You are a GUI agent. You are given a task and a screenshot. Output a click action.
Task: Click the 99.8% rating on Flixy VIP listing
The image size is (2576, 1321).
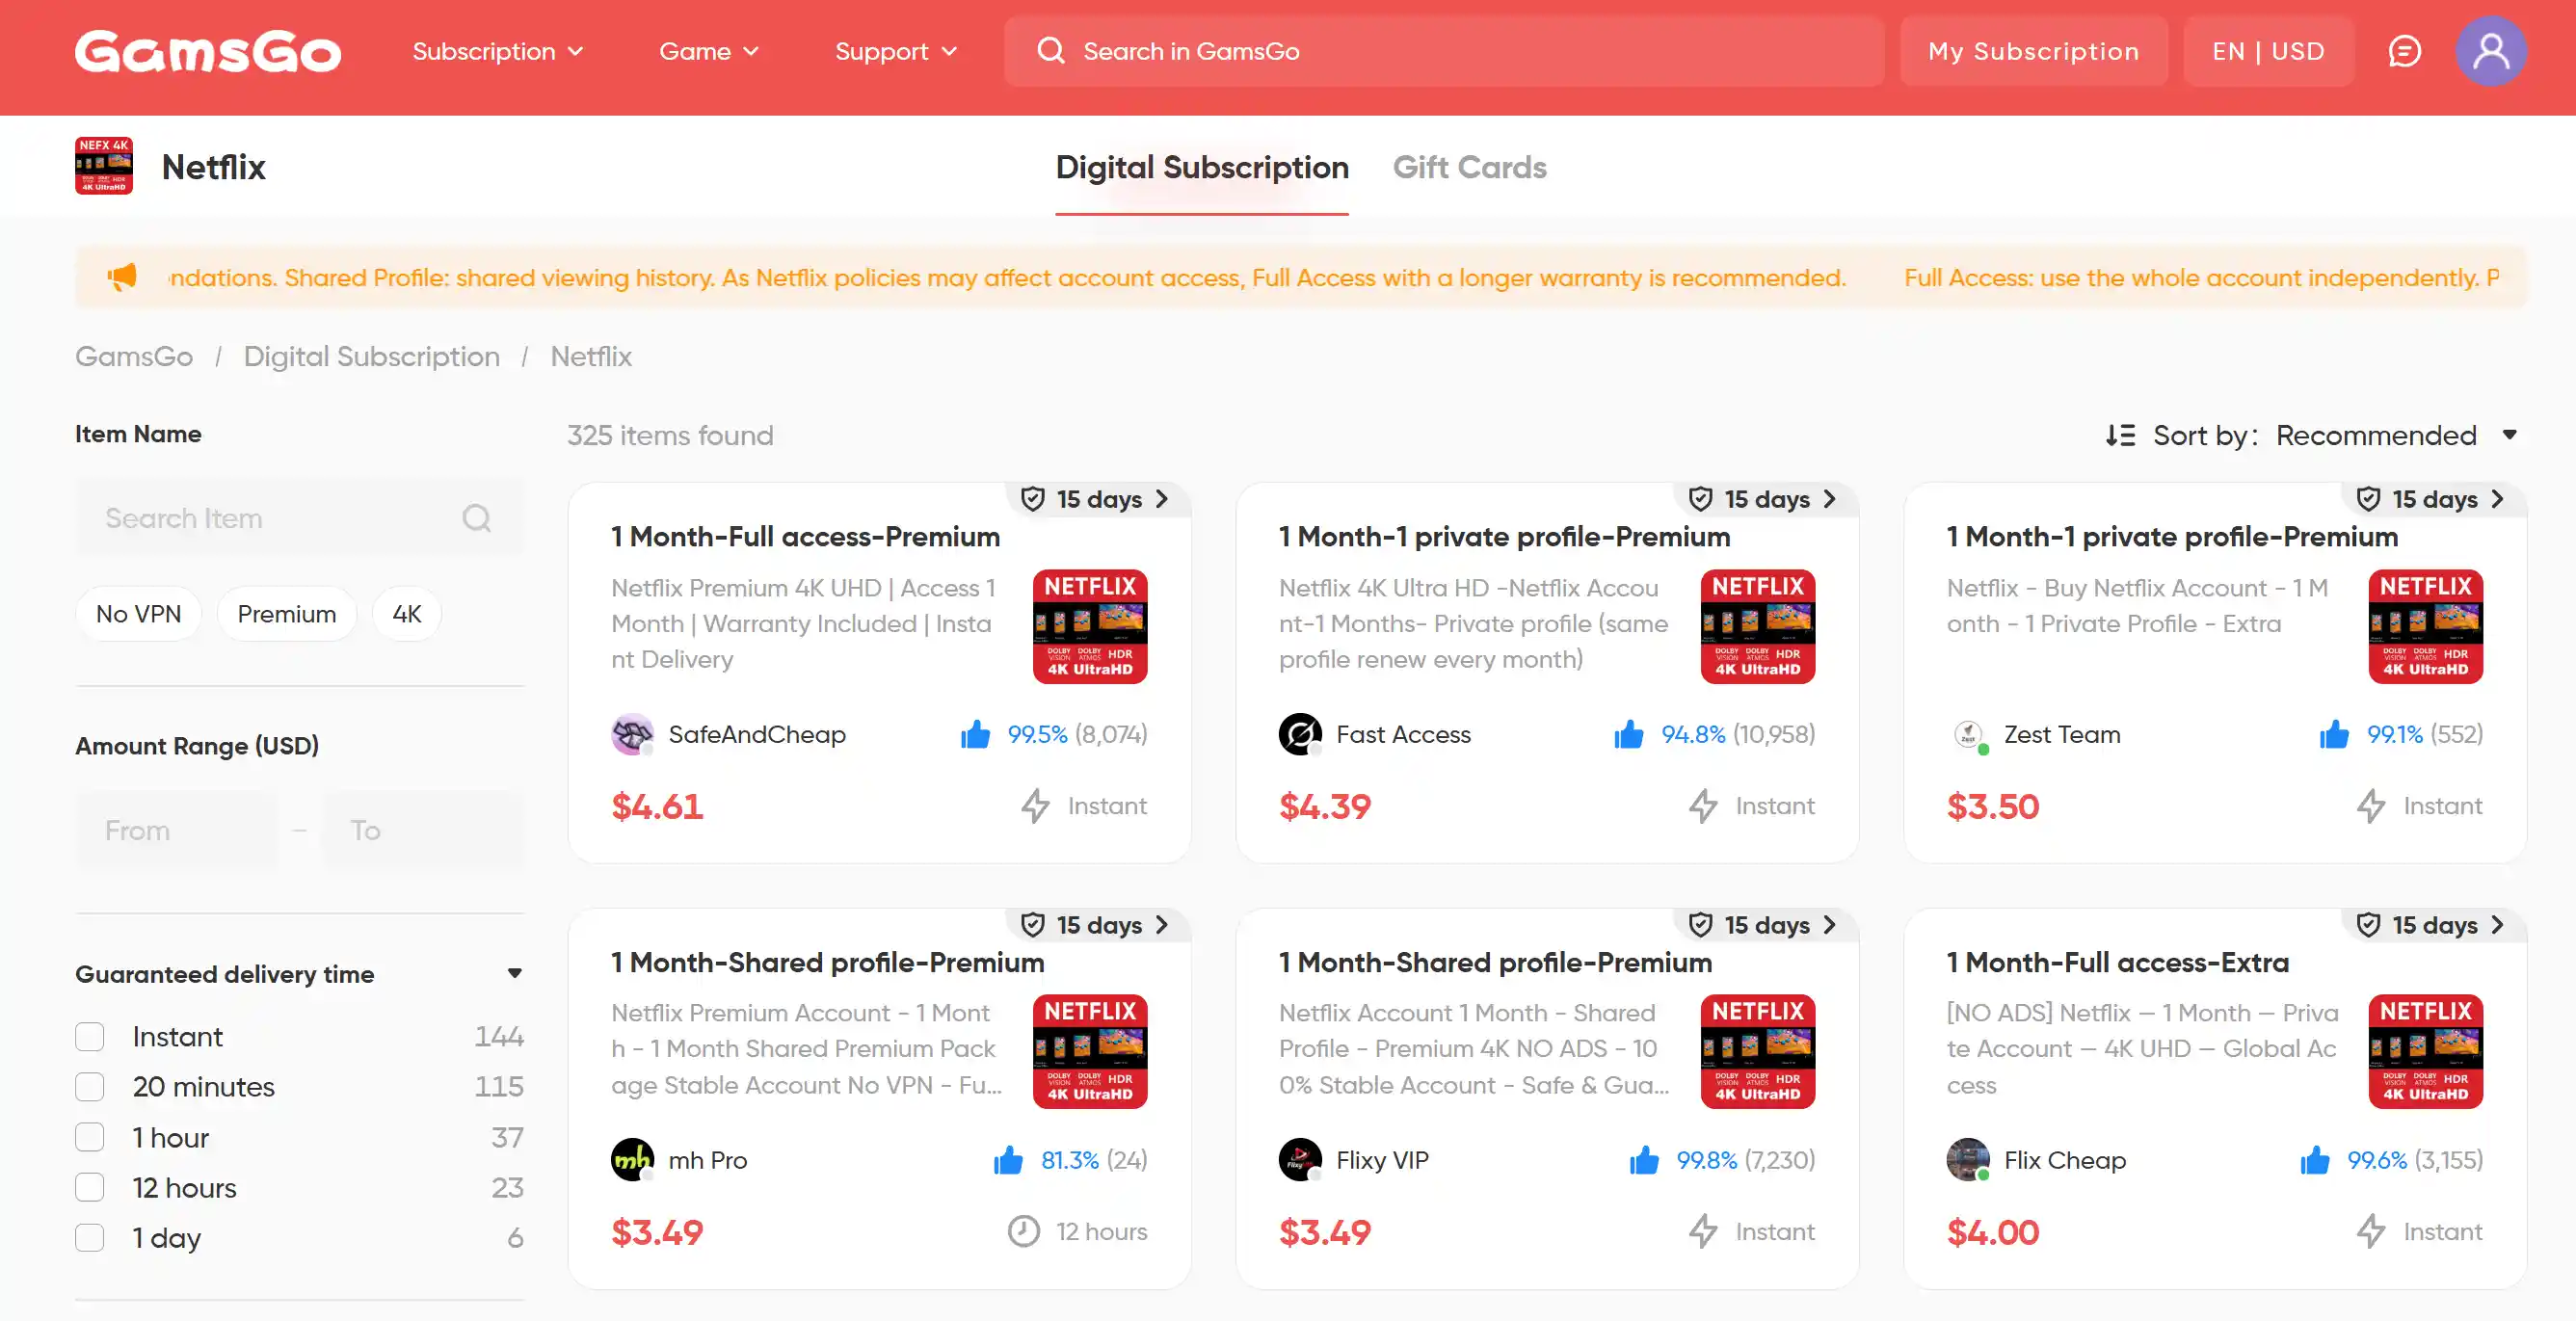tap(1706, 1160)
